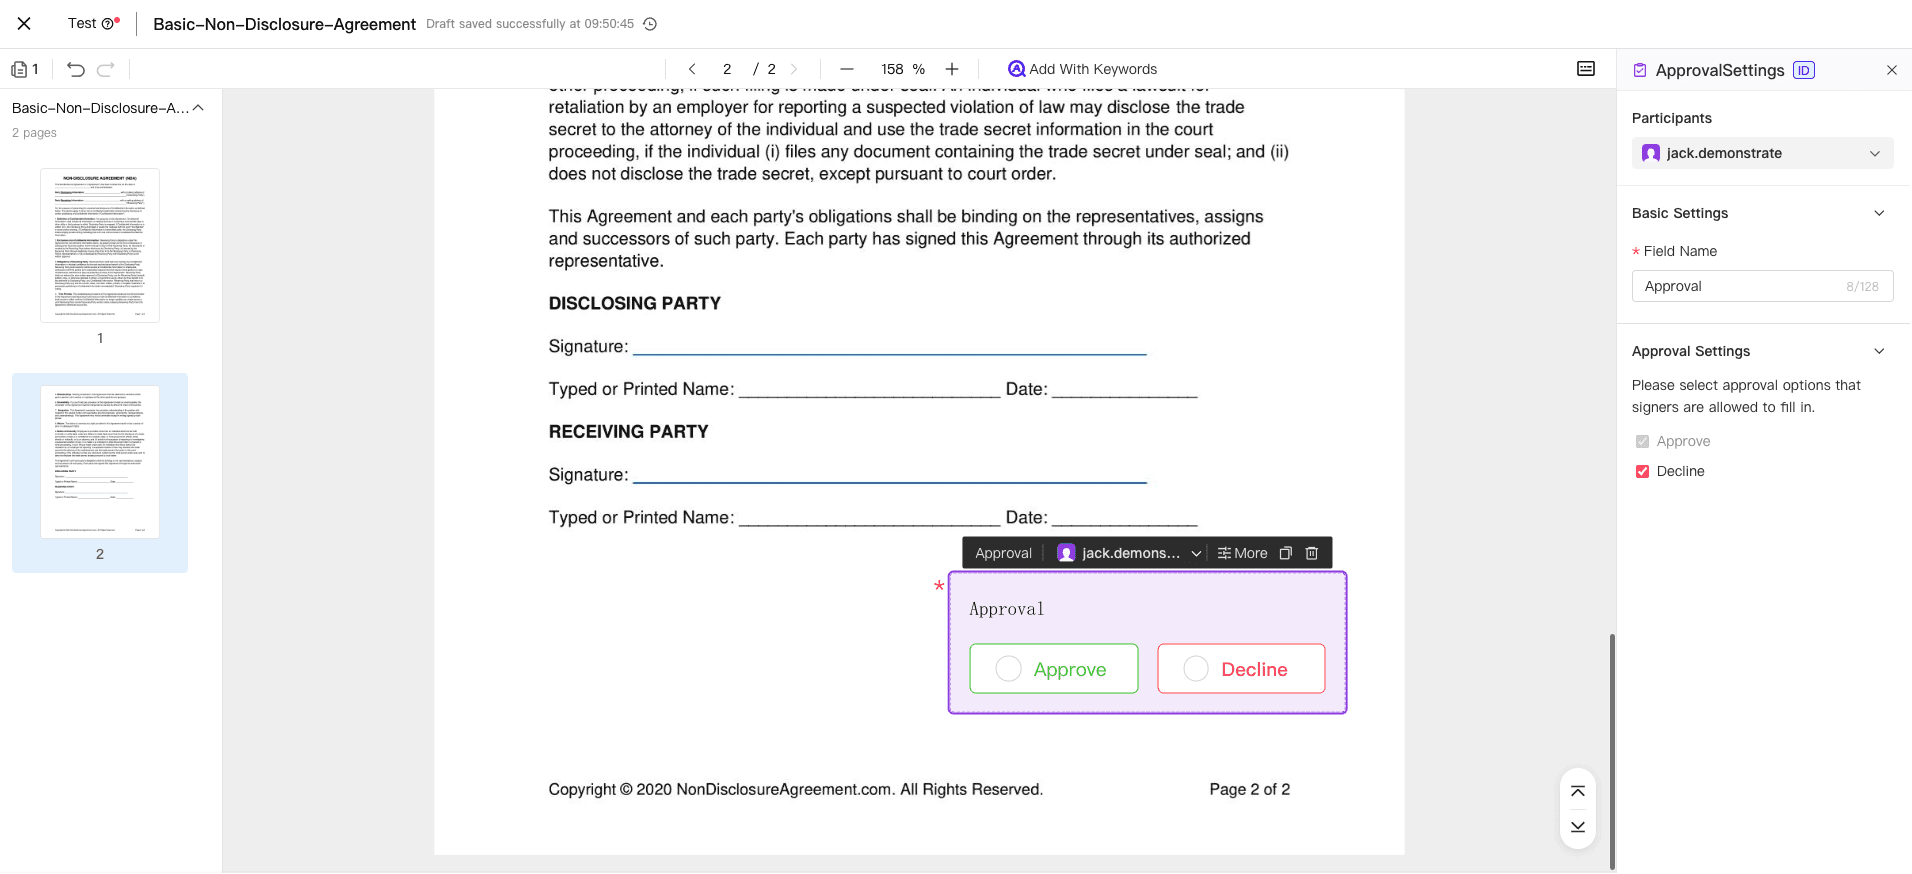Open the jack.demonstrate participants dropdown

click(x=1762, y=153)
